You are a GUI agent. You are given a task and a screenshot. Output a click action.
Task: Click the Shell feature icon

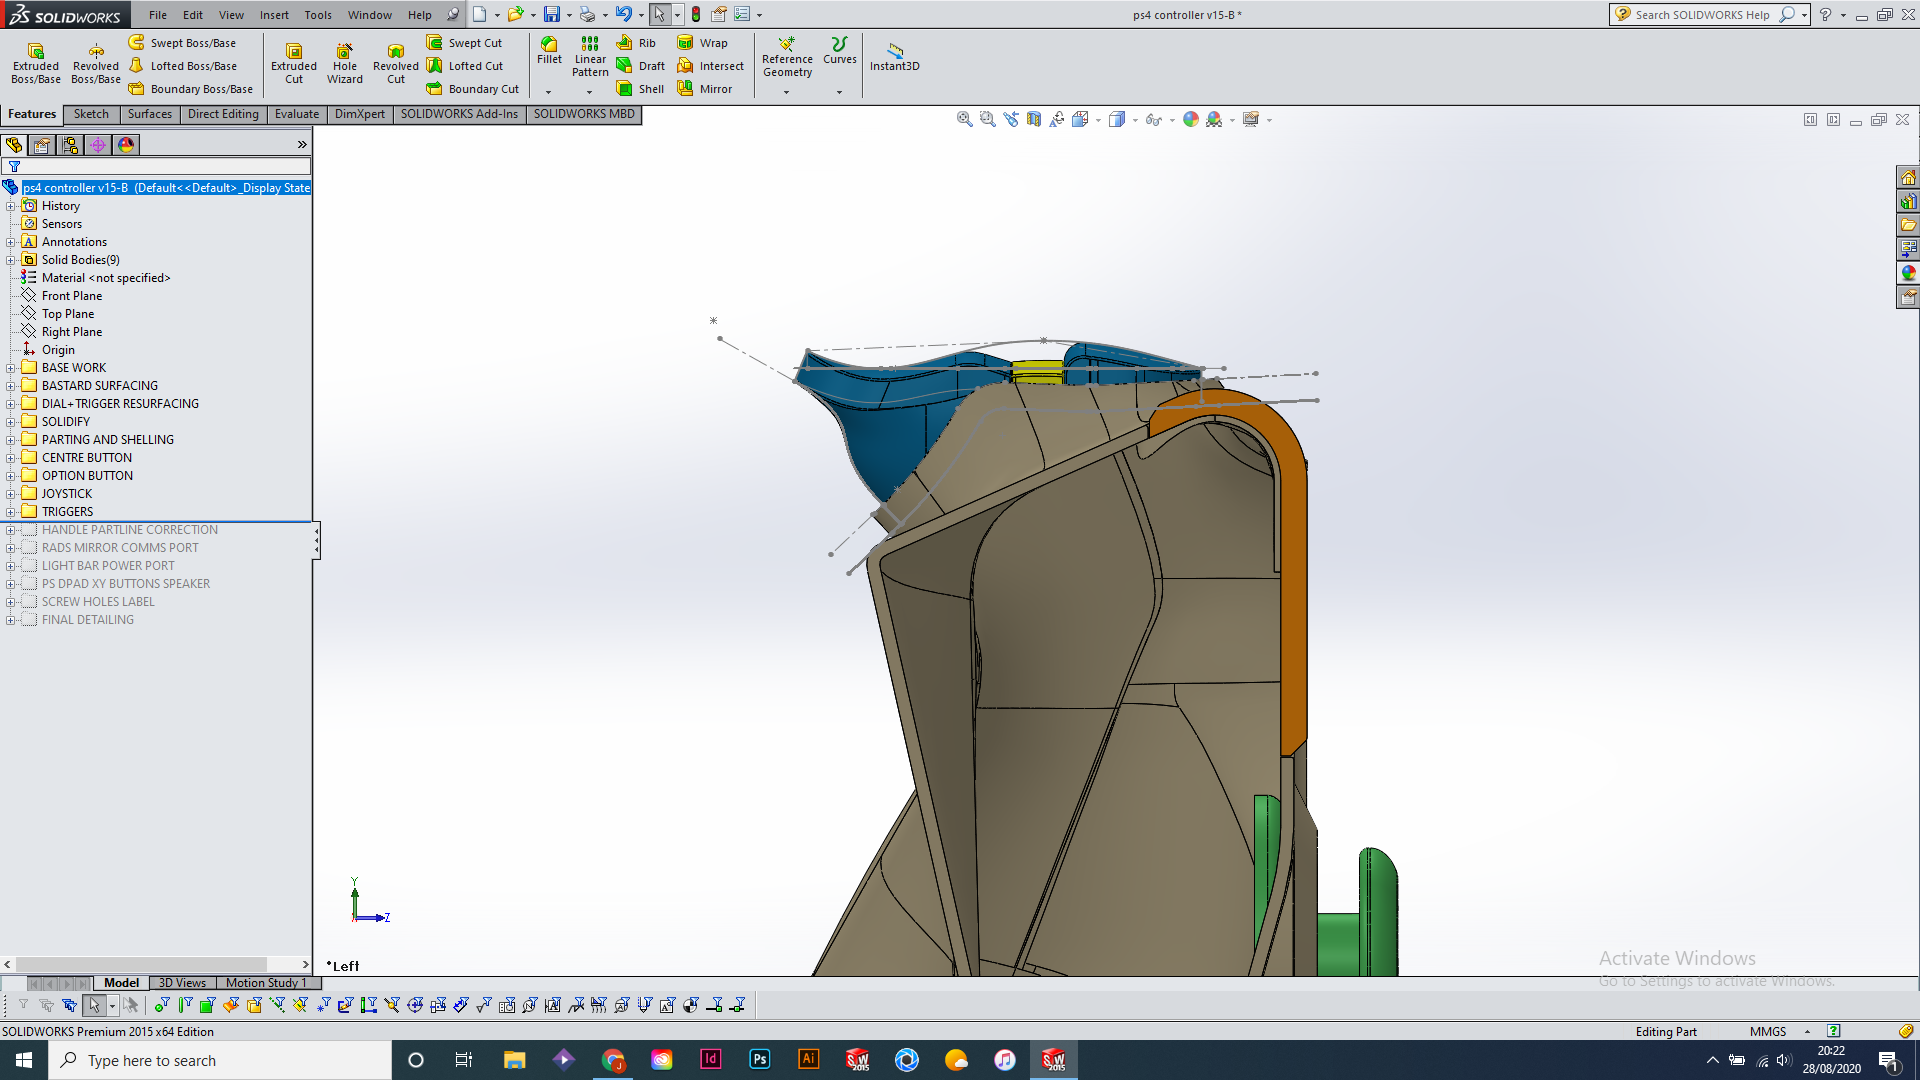(640, 89)
